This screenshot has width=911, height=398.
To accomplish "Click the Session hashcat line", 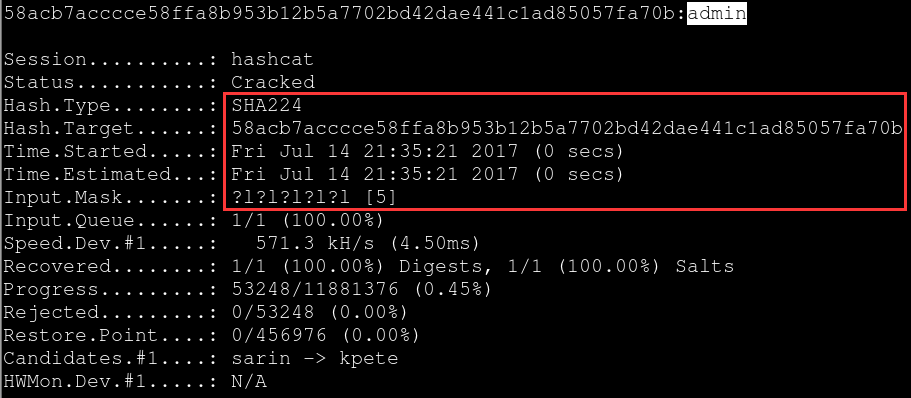I will pos(158,59).
